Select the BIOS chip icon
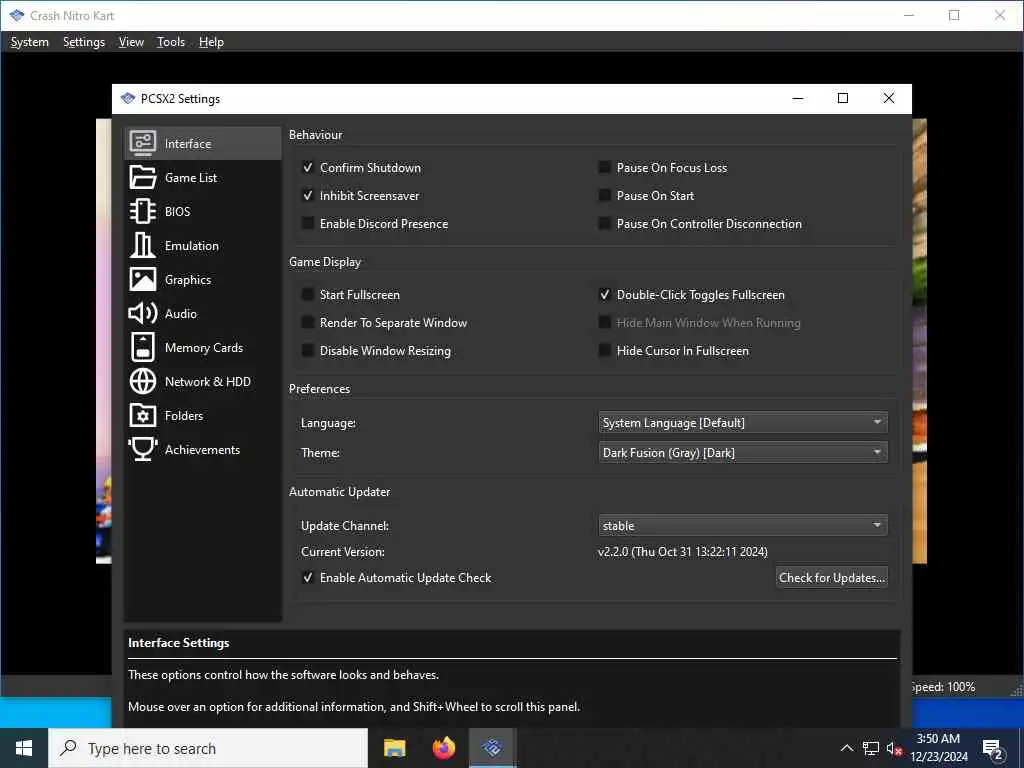The height and width of the screenshot is (768, 1024). tap(142, 211)
